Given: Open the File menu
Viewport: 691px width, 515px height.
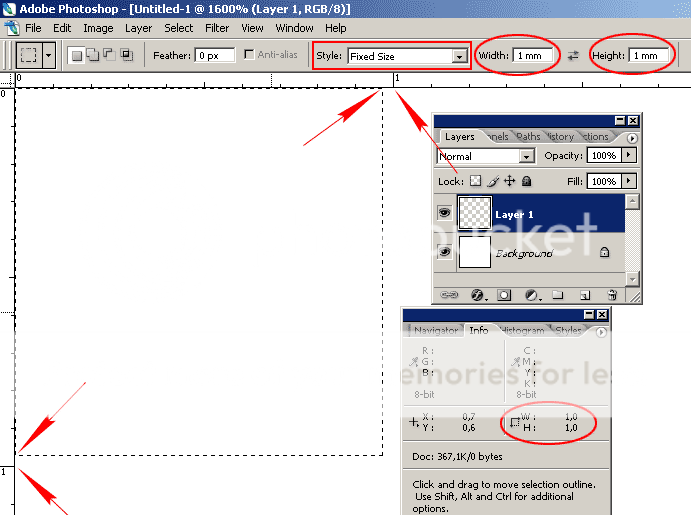Looking at the screenshot, I should 33,28.
